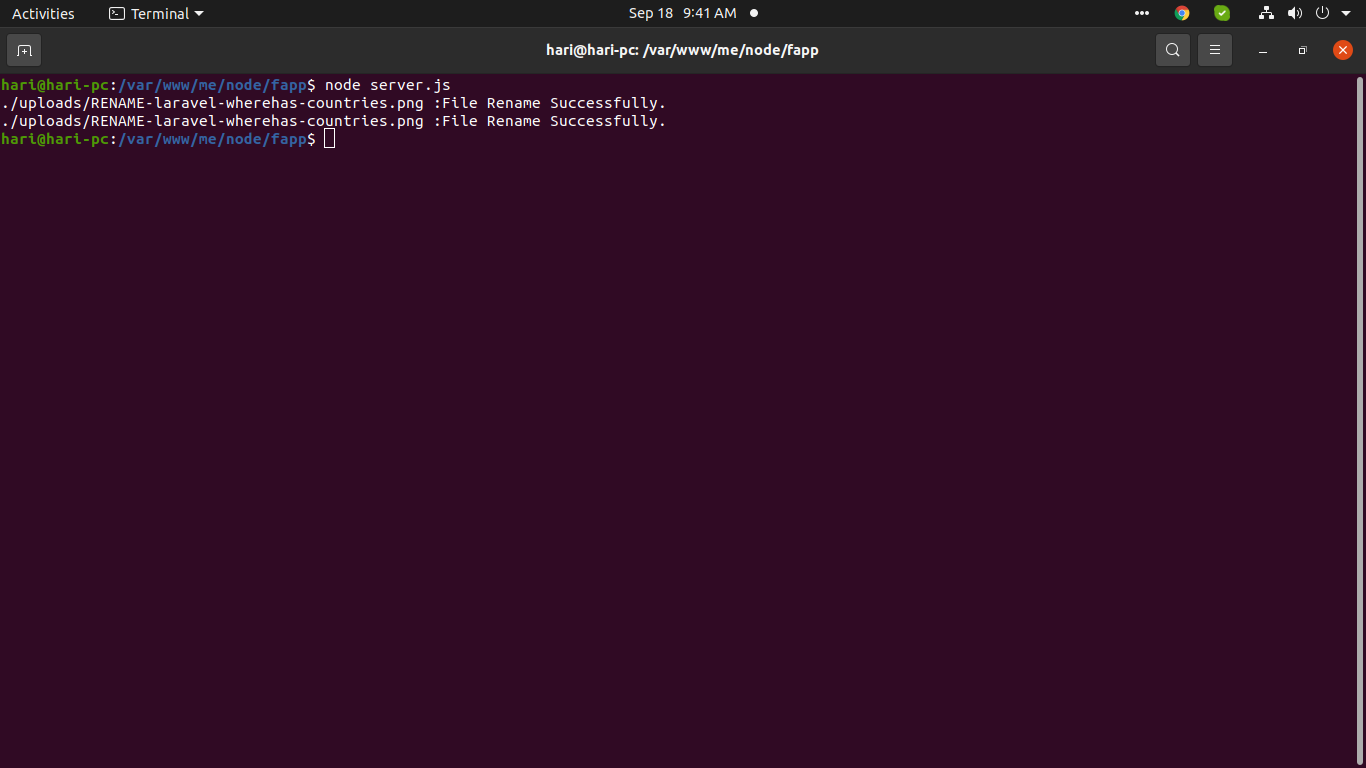Open a new terminal tab
Image resolution: width=1366 pixels, height=768 pixels.
point(23,50)
